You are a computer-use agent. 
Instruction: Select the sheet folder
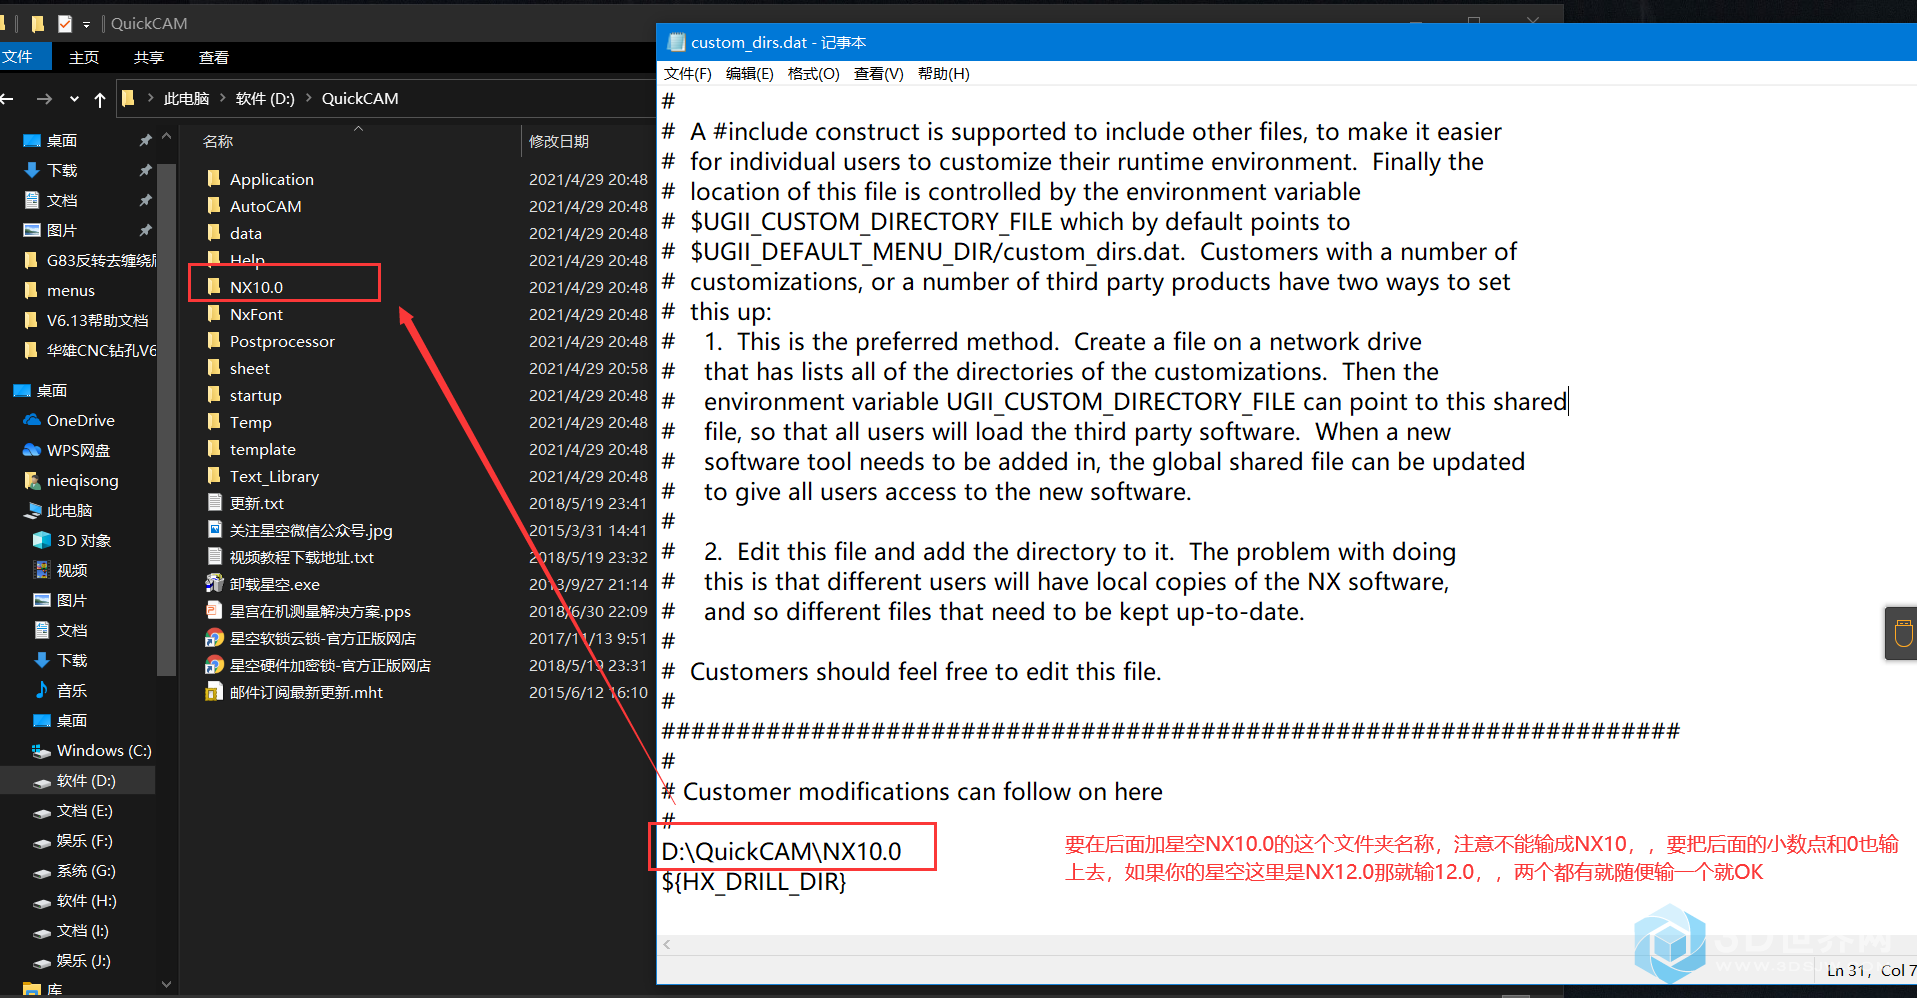coord(250,368)
